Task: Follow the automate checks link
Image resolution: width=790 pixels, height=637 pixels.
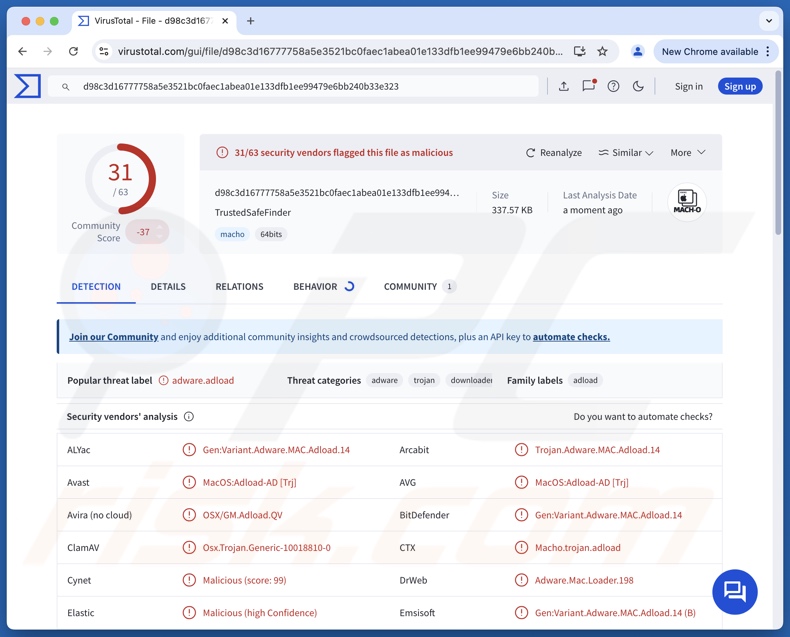Action: (x=571, y=337)
